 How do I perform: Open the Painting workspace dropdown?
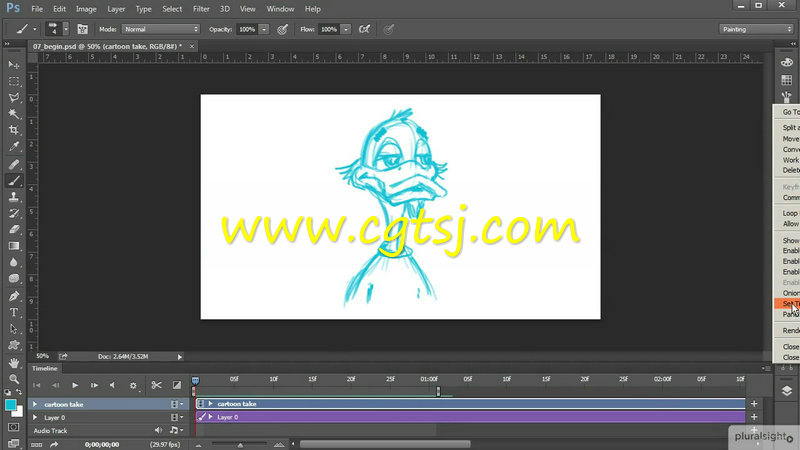(756, 29)
